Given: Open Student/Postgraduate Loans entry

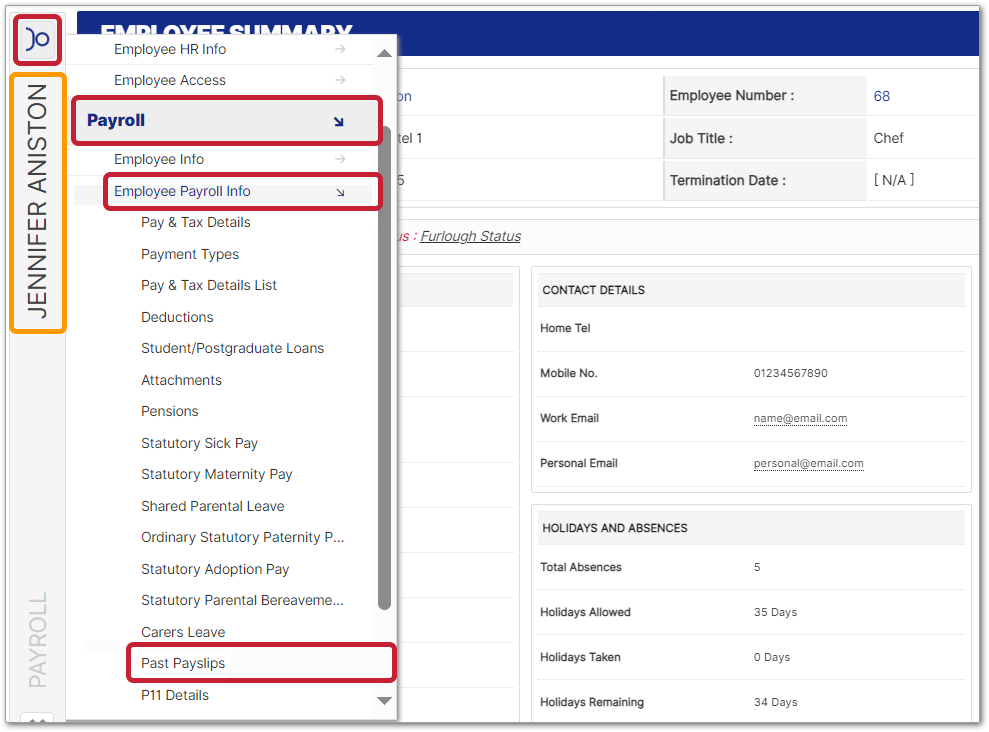Looking at the screenshot, I should coord(232,348).
